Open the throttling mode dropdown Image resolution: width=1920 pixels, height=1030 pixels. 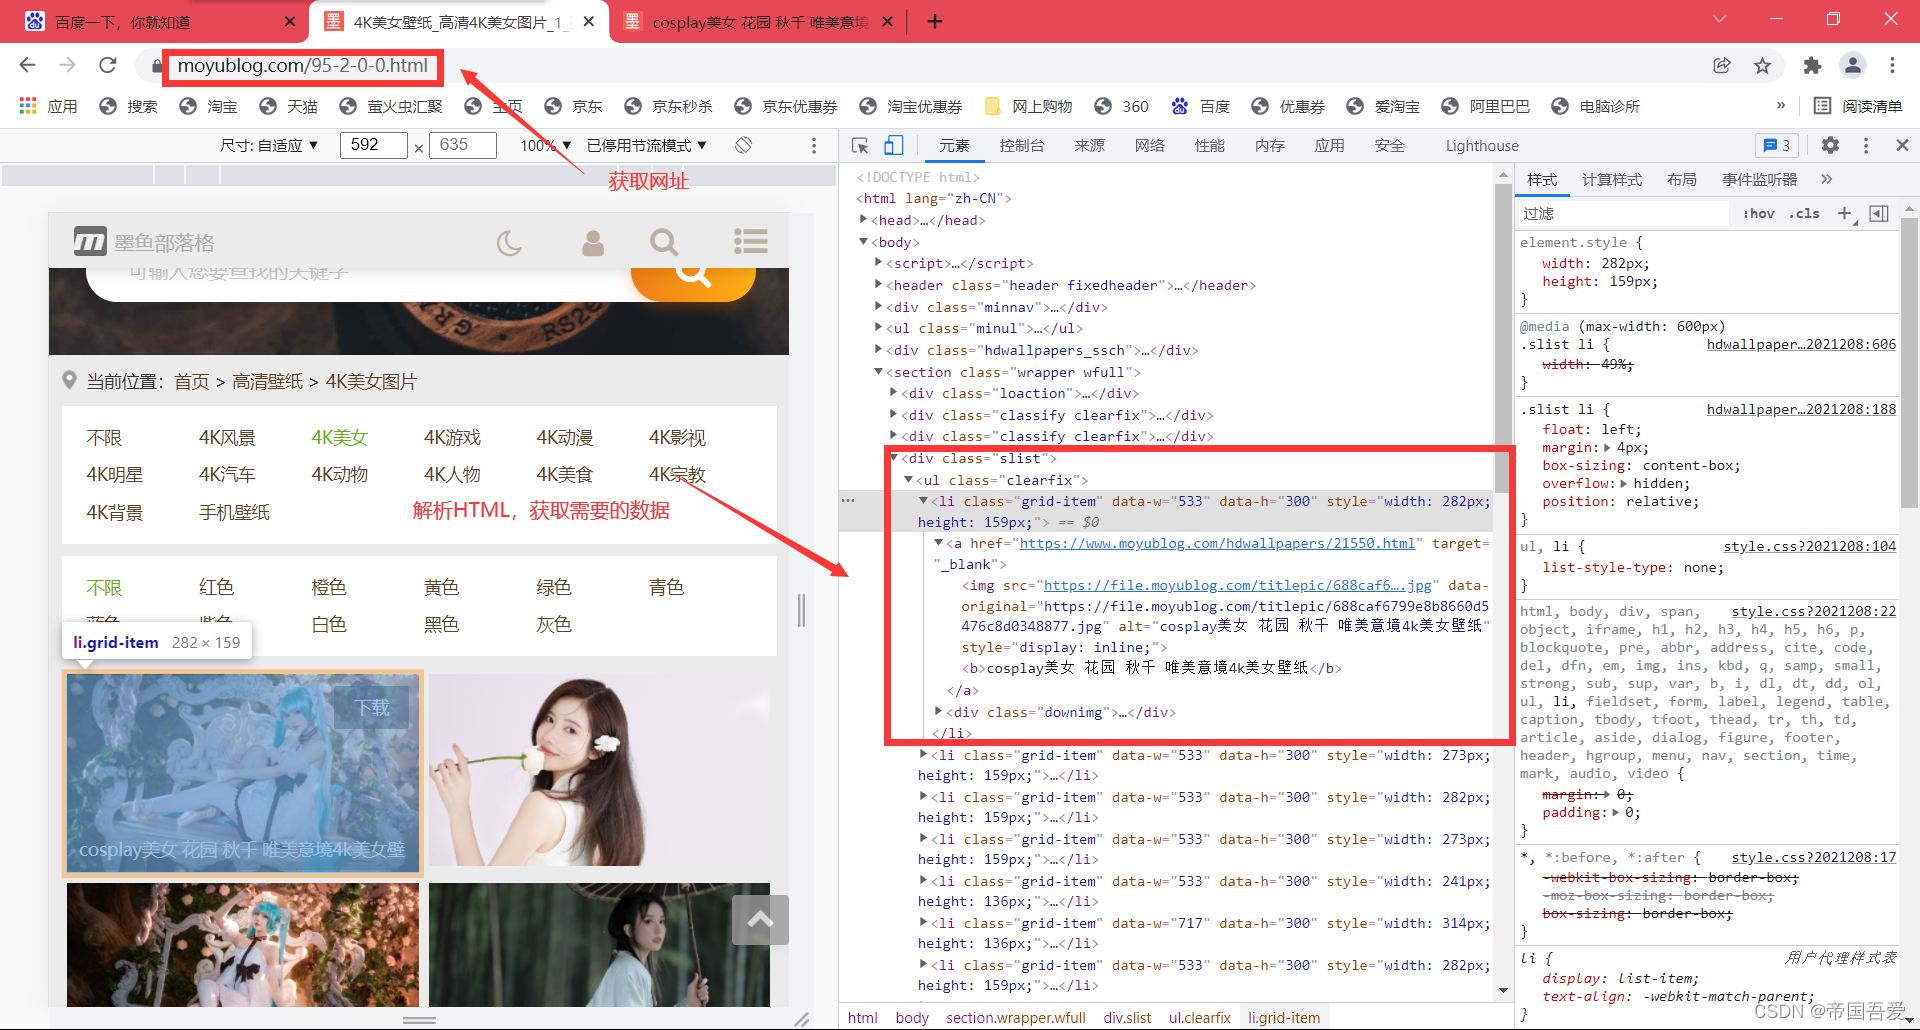click(x=647, y=145)
